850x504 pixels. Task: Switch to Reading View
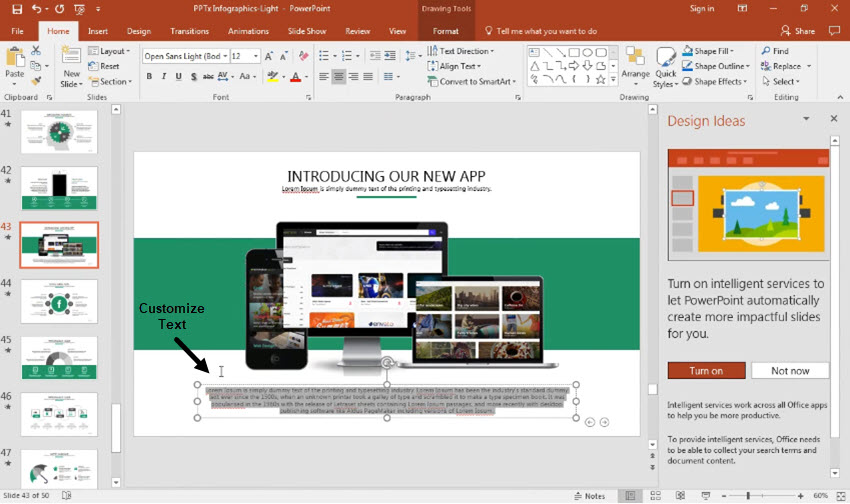680,496
